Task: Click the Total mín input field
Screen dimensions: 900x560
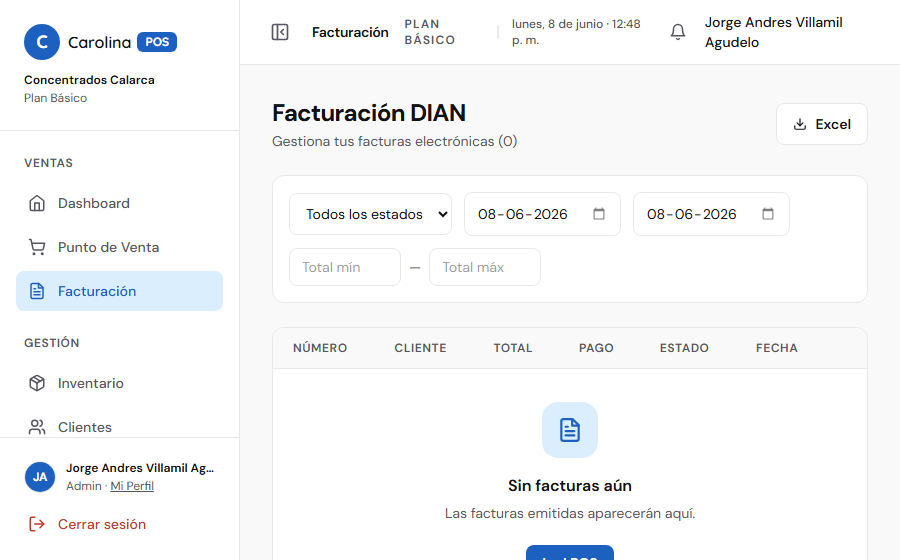Action: [345, 267]
